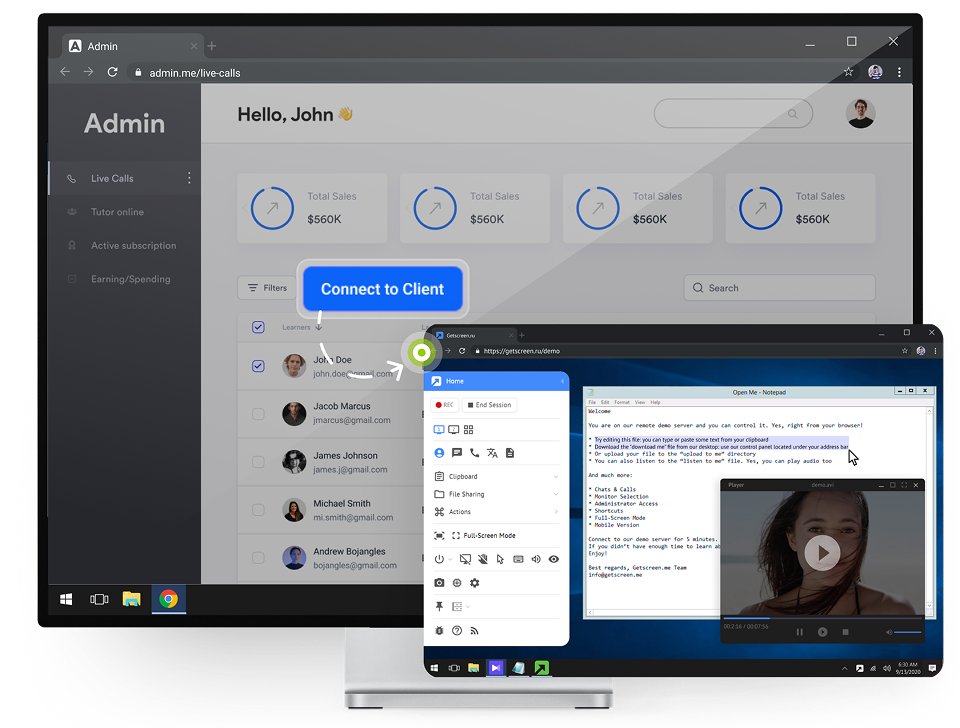
Task: Open the on-screen keyboard icon
Action: click(518, 559)
